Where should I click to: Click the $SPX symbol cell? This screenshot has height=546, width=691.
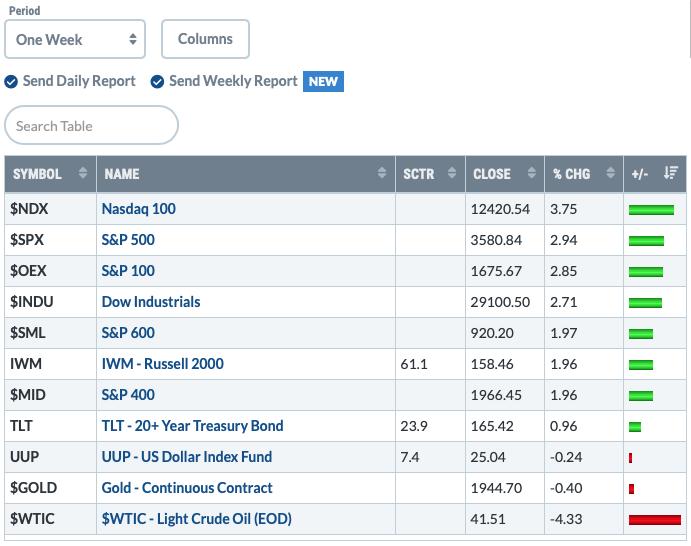[50, 240]
